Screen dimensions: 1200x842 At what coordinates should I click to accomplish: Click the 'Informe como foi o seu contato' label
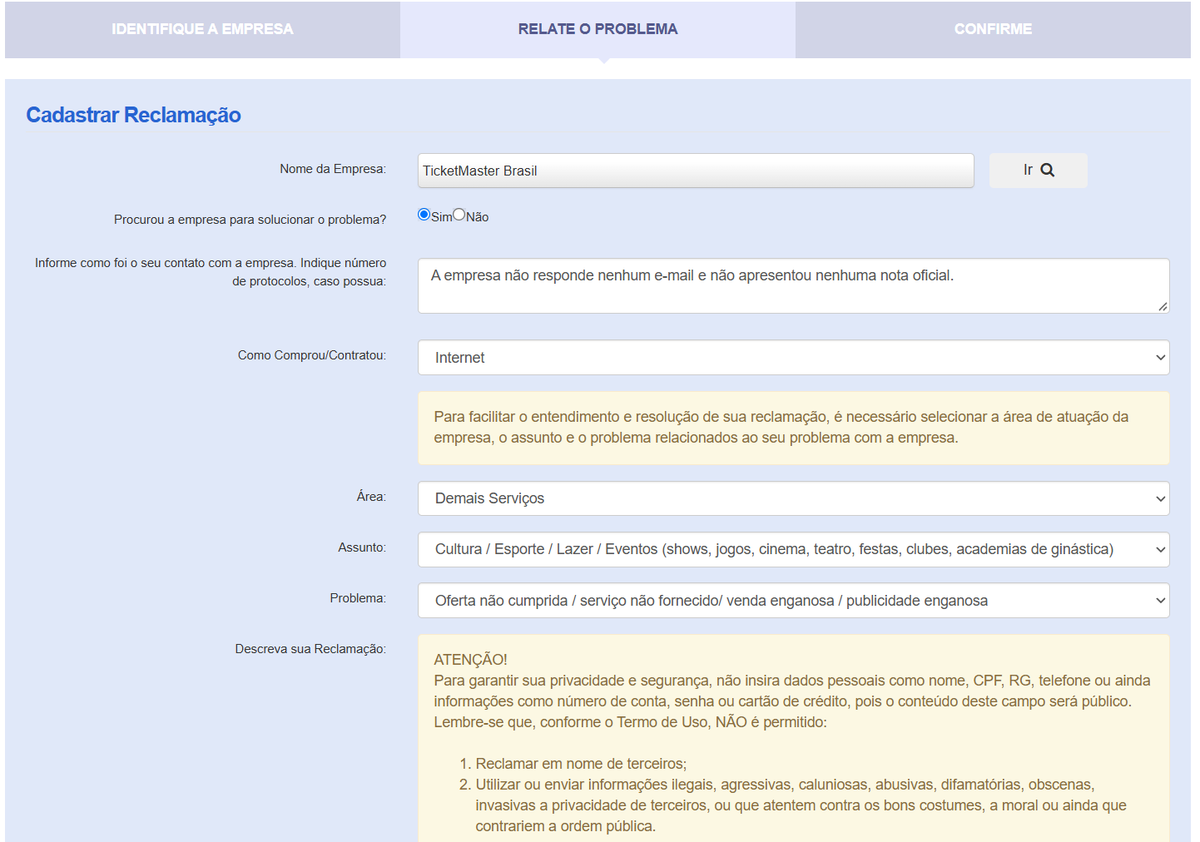(x=211, y=272)
